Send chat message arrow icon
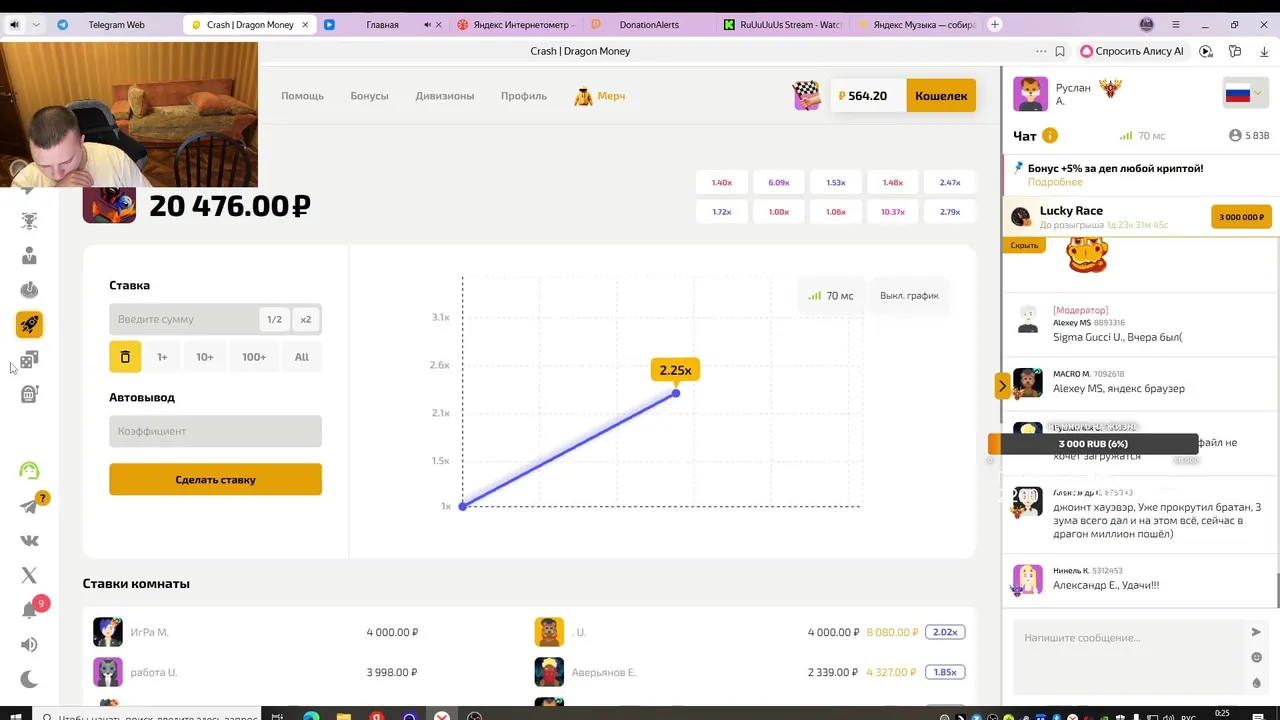 coord(1256,632)
